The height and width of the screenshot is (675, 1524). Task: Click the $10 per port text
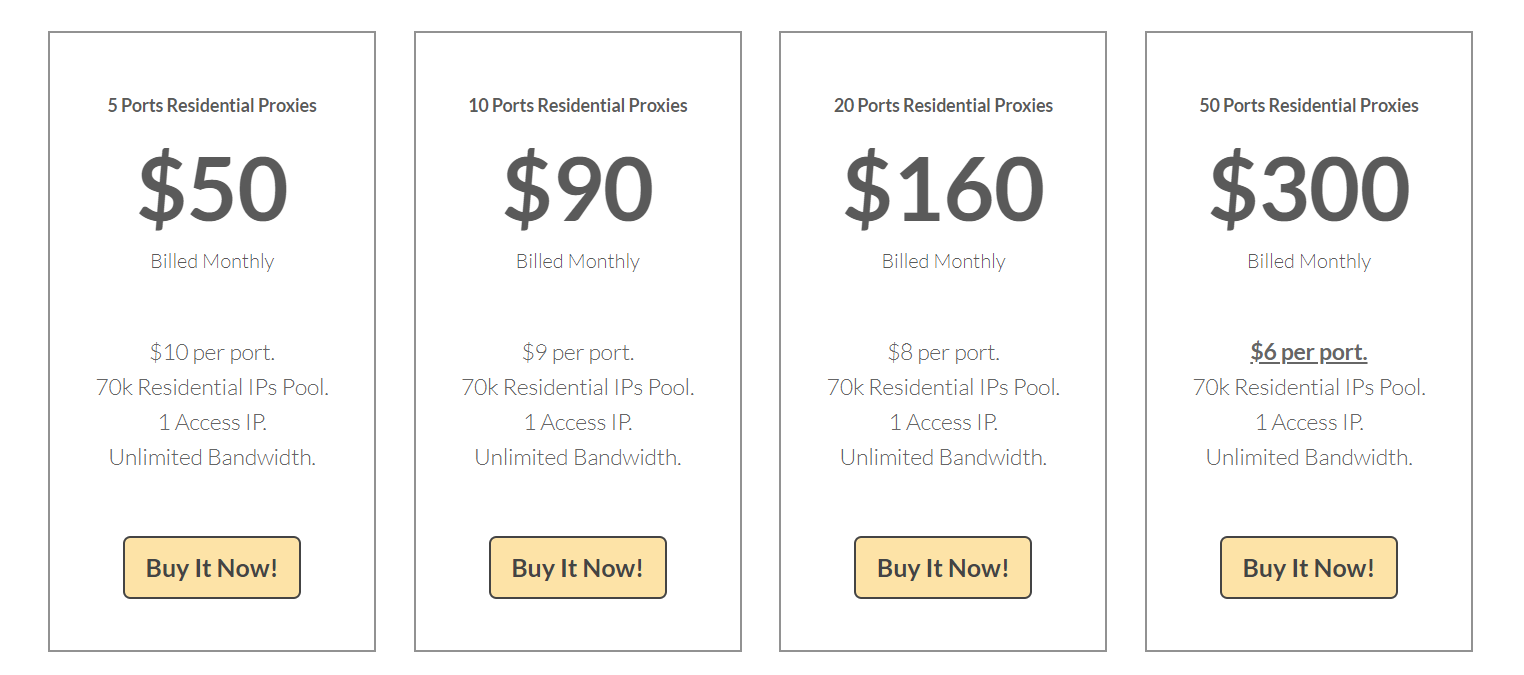coord(212,352)
